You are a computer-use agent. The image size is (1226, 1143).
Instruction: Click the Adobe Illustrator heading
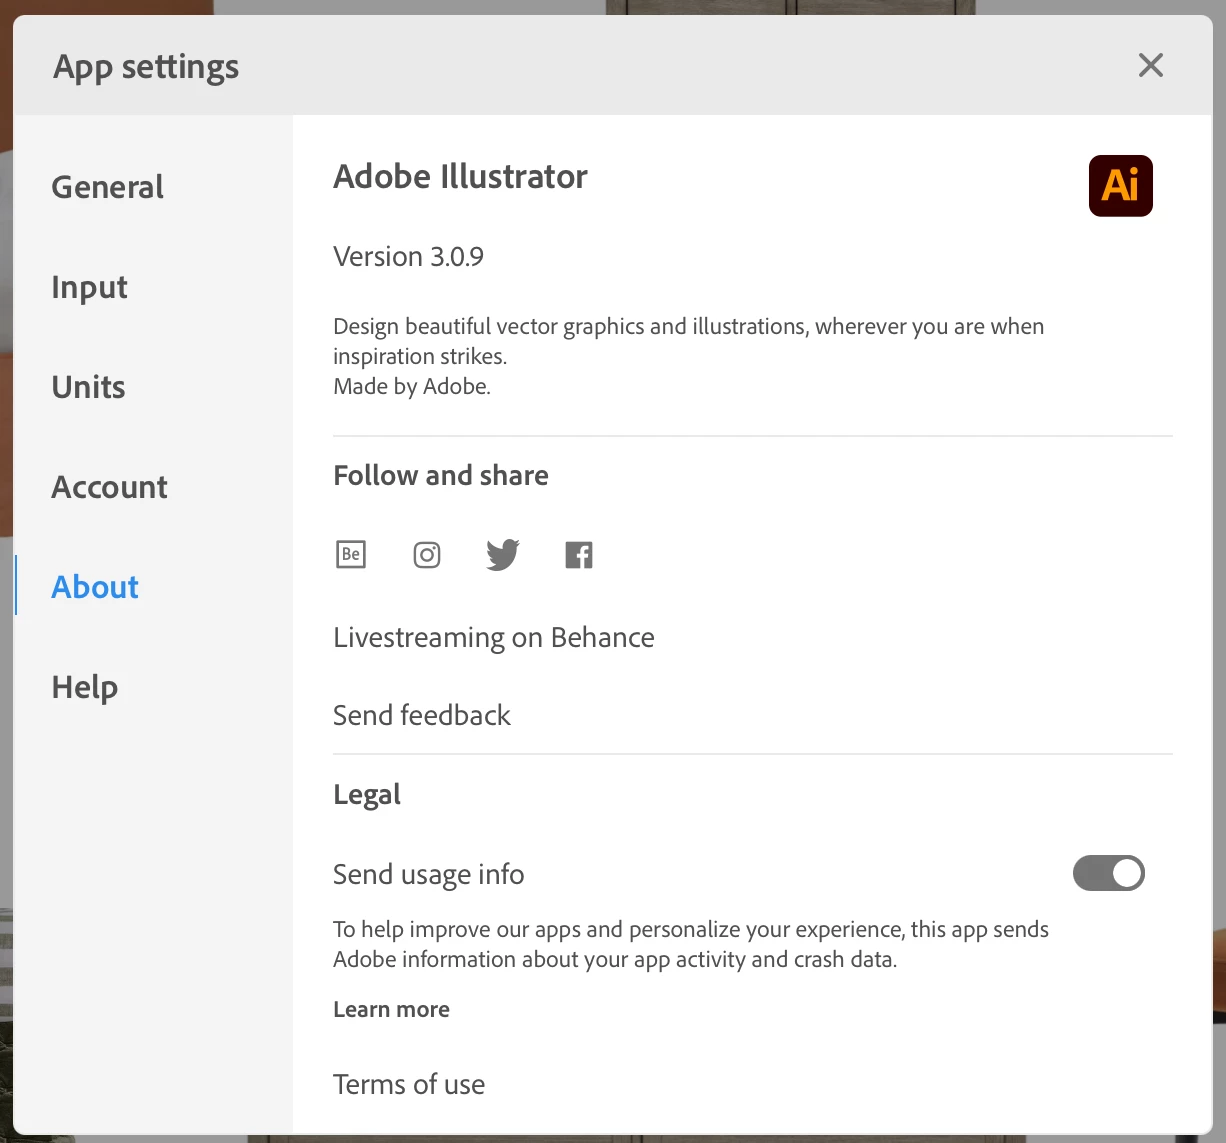click(x=460, y=176)
